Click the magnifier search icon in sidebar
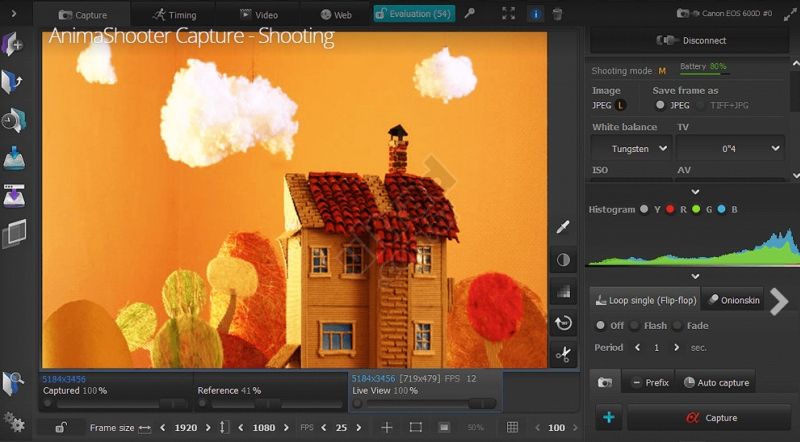Viewport: 800px width, 442px height. (13, 384)
